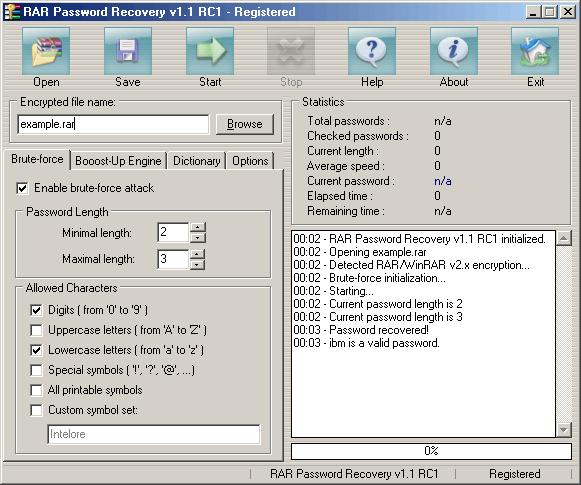This screenshot has height=485, width=581.
Task: Open the Booost-Up Engine tab
Action: click(118, 161)
